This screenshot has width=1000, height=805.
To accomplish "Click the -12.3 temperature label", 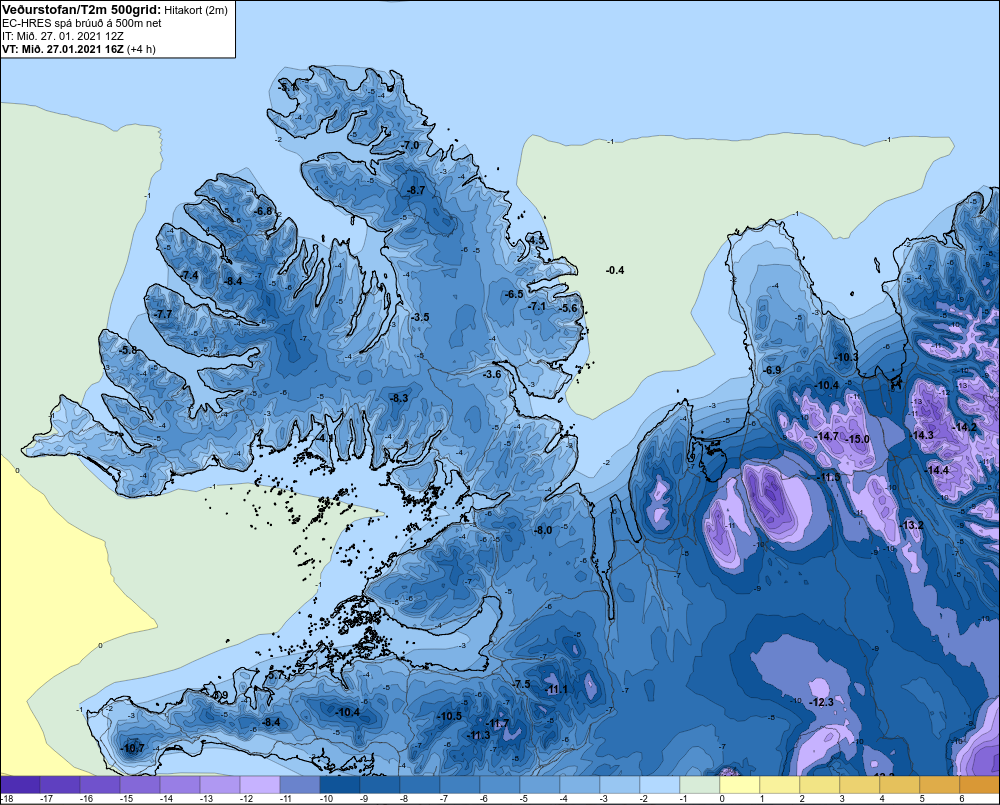I will pyautogui.click(x=823, y=702).
